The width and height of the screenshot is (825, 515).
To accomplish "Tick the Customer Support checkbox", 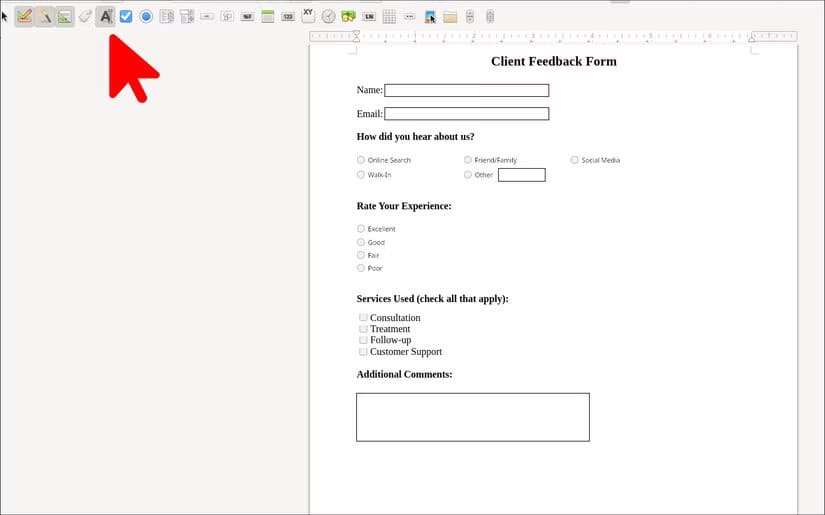I will pyautogui.click(x=363, y=351).
